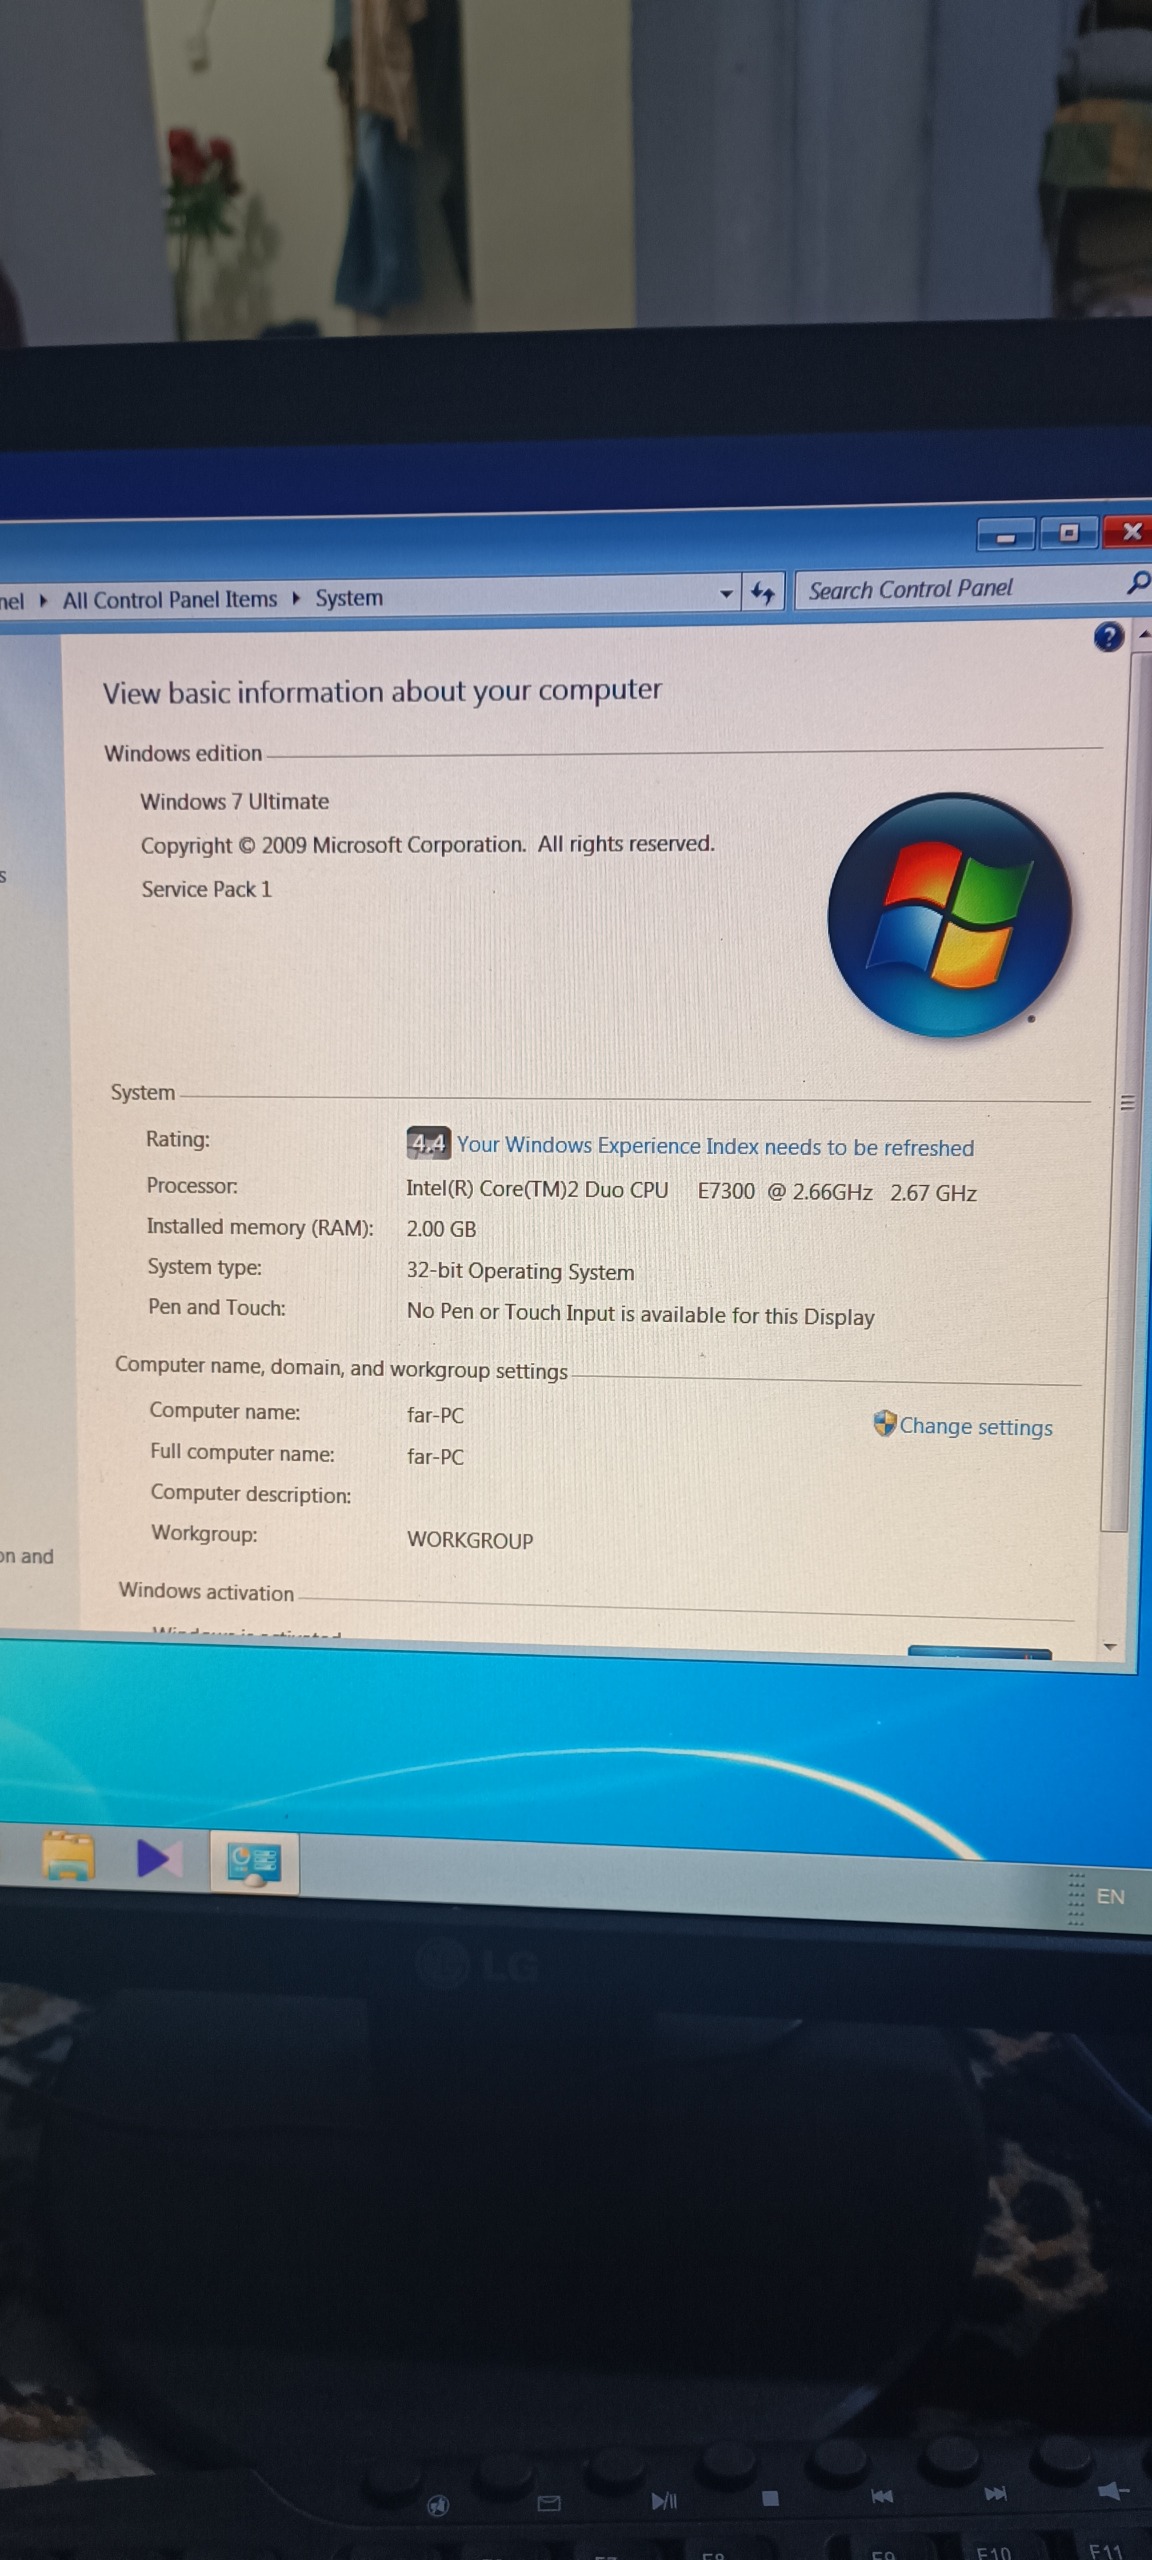Image resolution: width=1152 pixels, height=2560 pixels.
Task: Select the Control Panel taskbar button
Action: (x=254, y=1862)
